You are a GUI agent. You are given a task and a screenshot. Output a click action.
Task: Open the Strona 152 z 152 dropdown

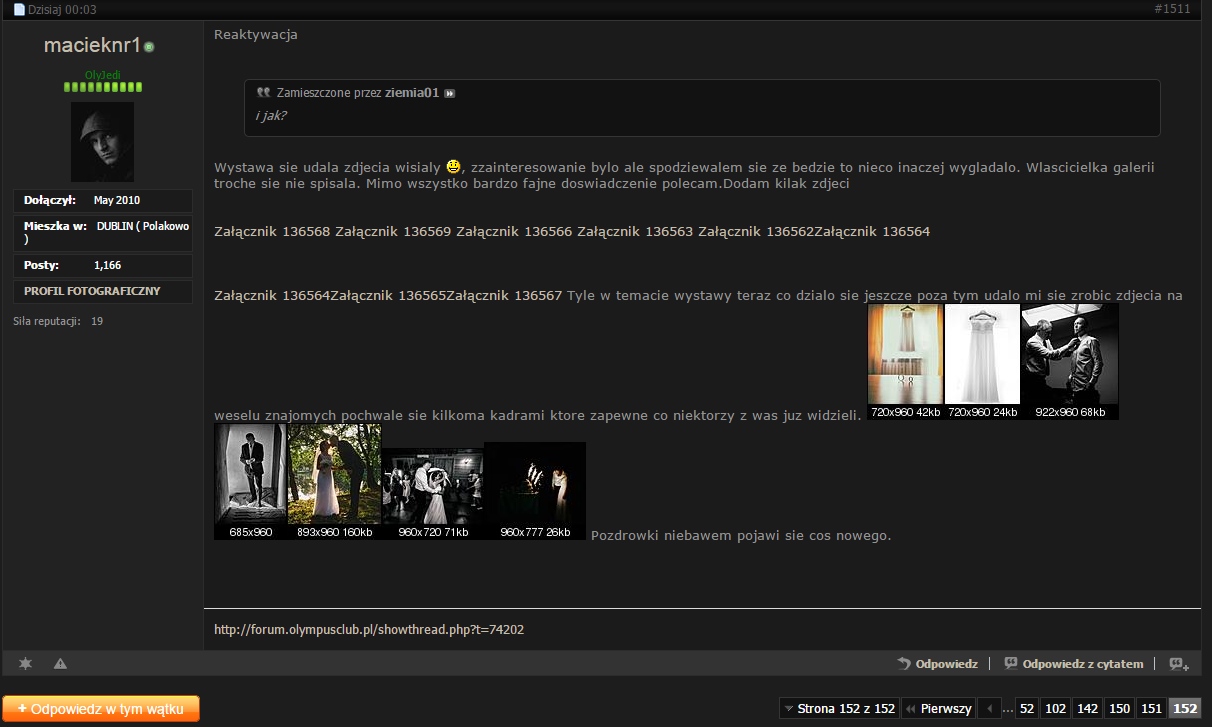[838, 708]
